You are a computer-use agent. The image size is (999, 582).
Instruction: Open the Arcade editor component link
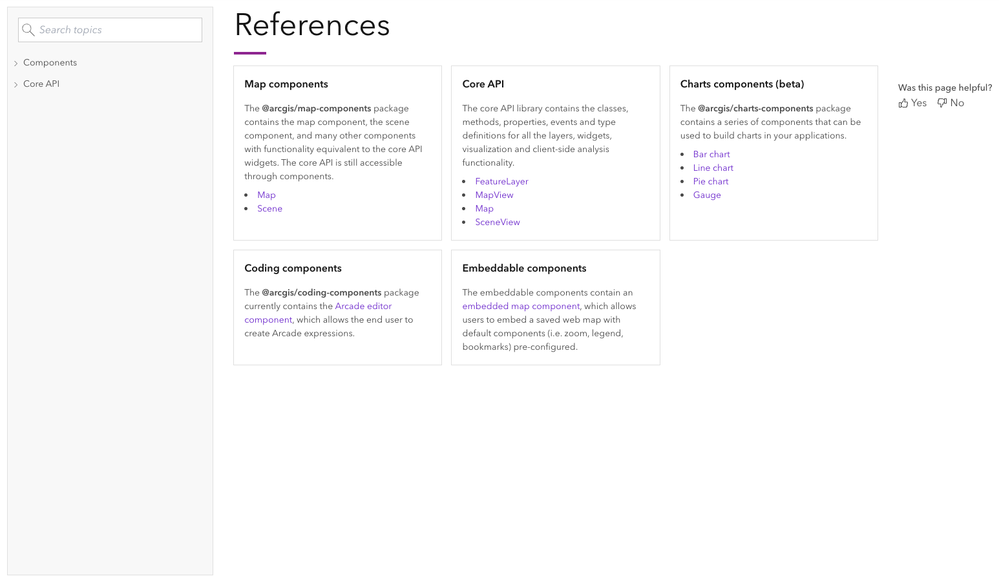pos(363,306)
